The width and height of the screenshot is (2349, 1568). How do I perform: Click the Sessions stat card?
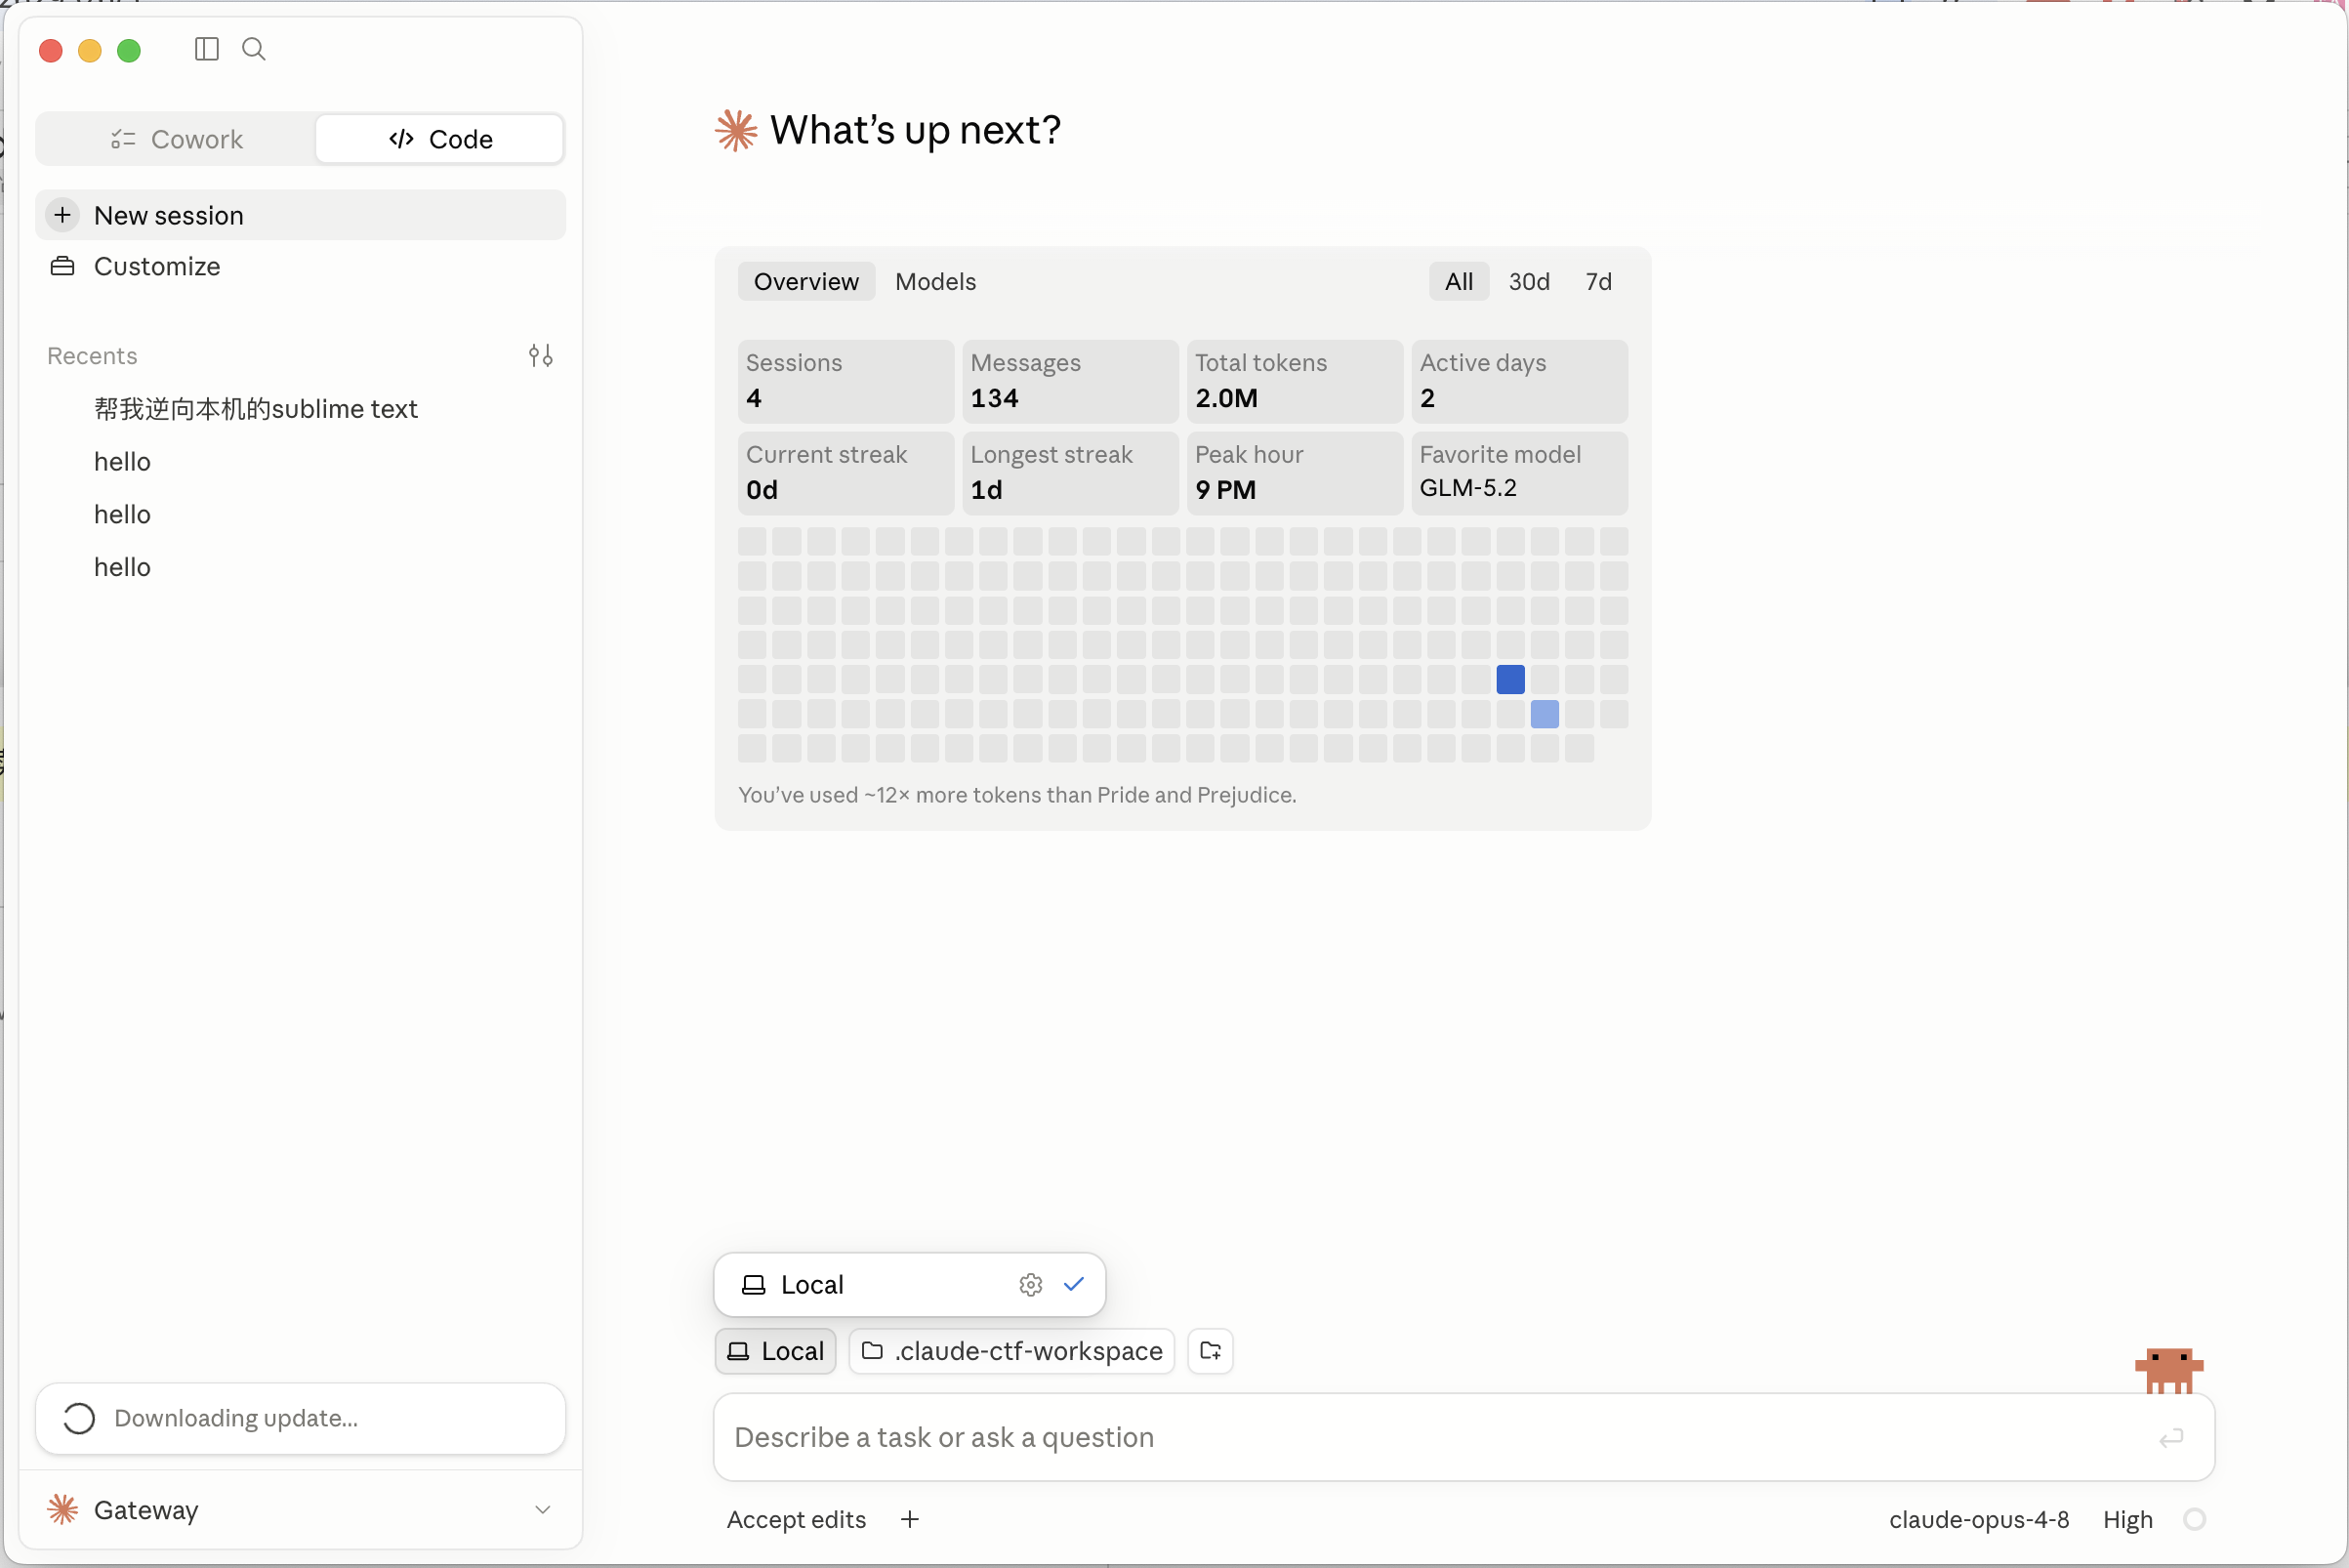846,381
